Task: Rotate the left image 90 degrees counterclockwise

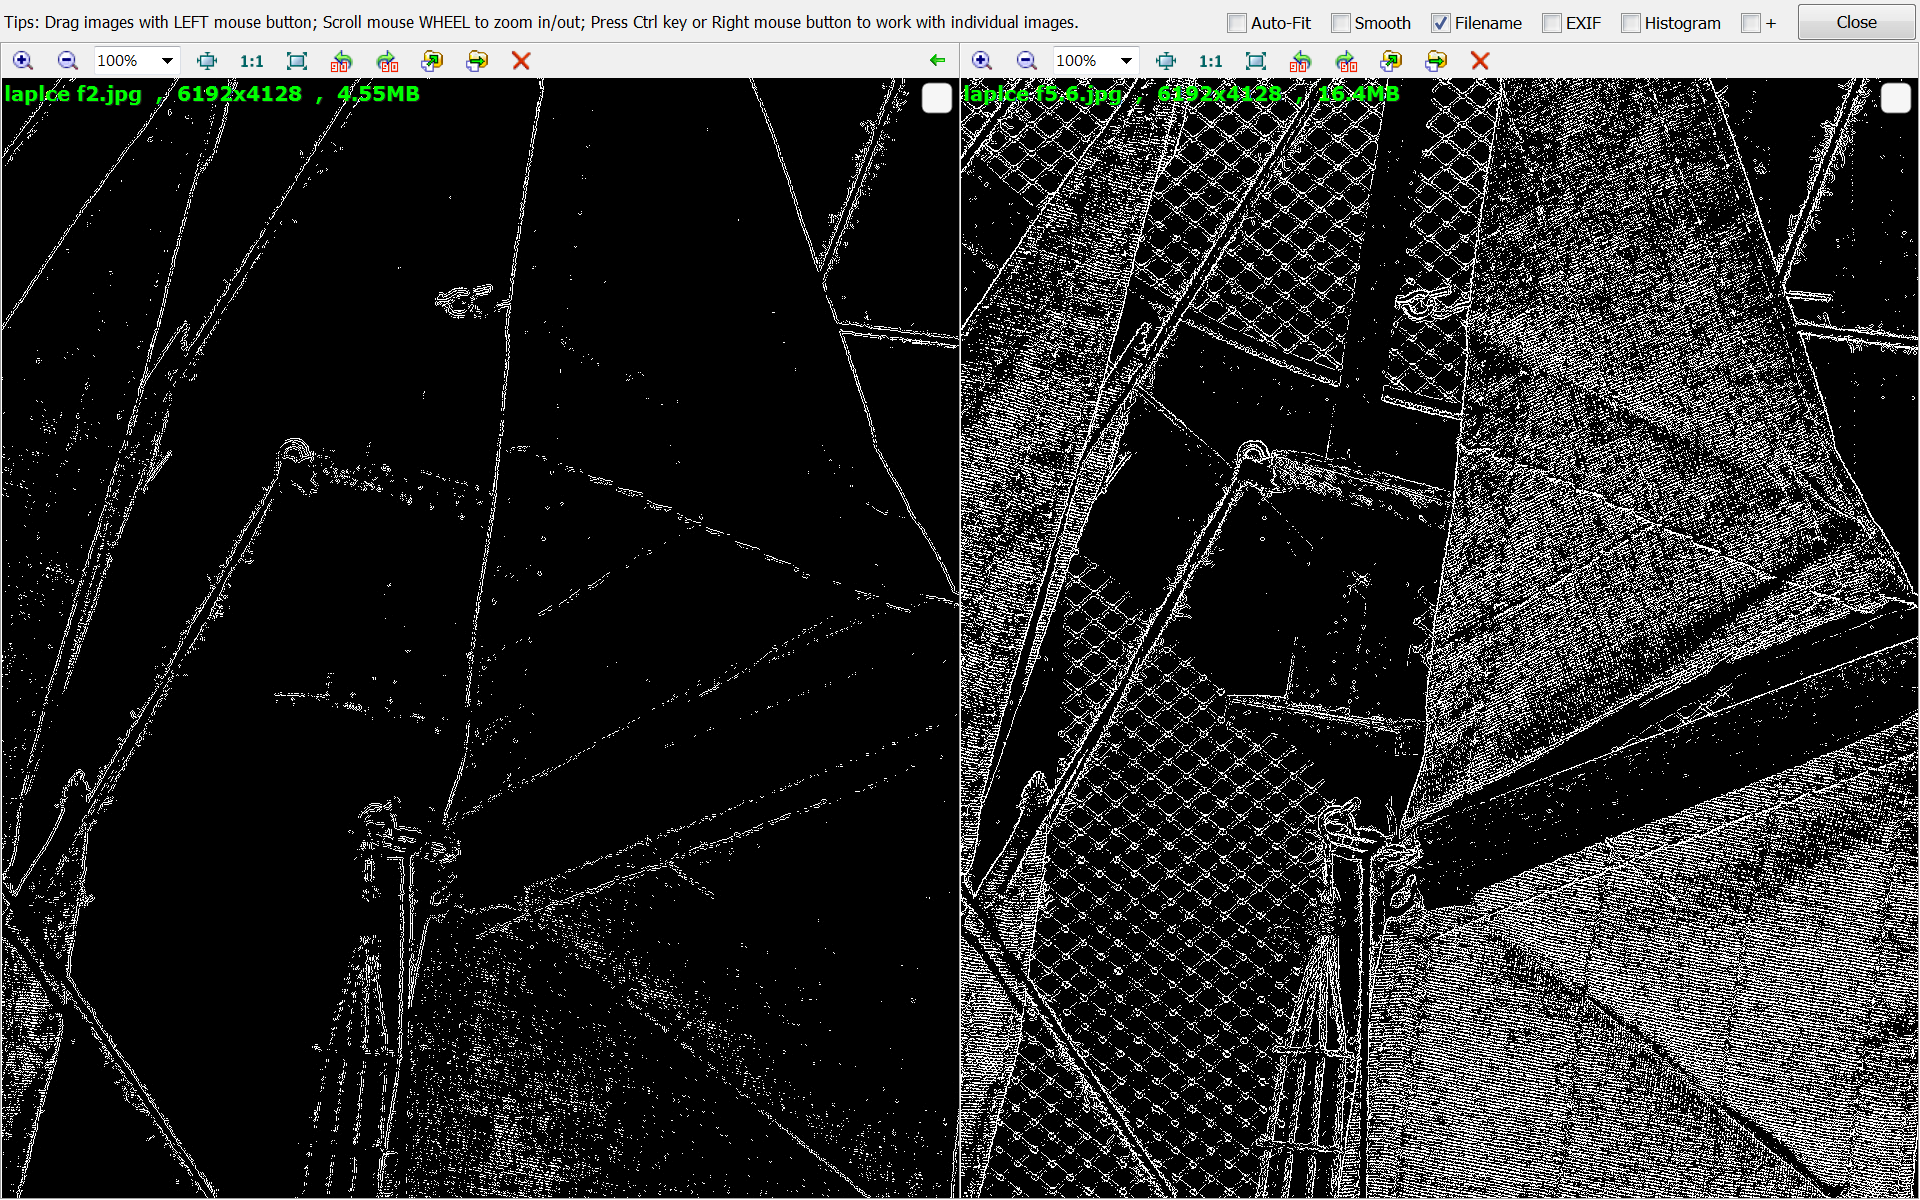Action: pyautogui.click(x=342, y=61)
